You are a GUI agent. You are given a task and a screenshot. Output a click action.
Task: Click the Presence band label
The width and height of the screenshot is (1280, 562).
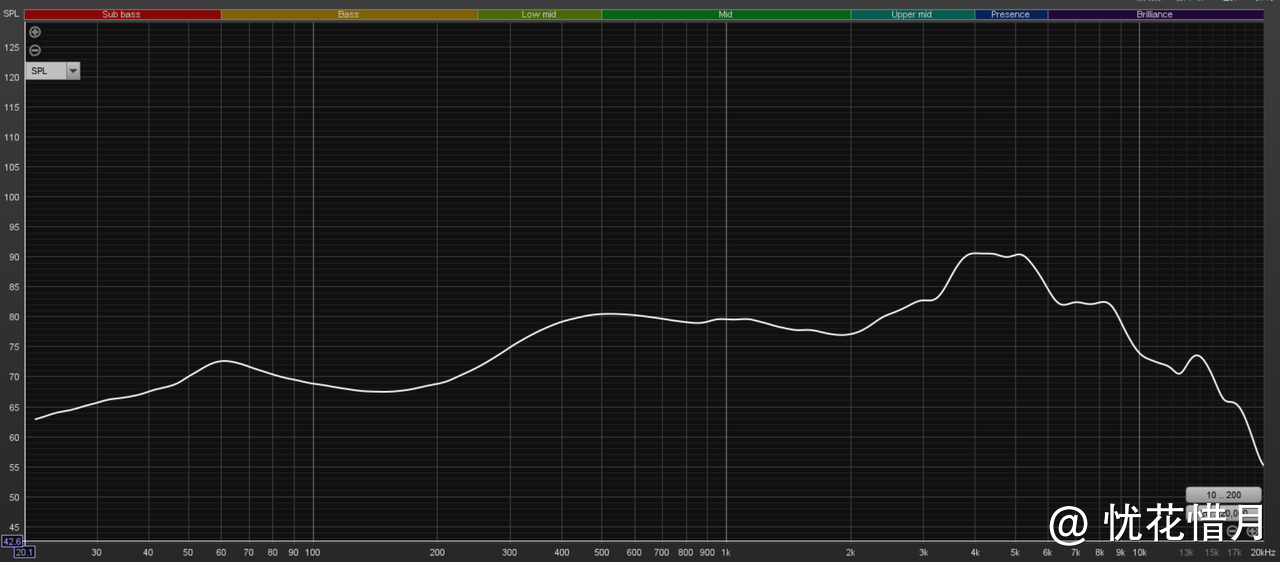1010,15
